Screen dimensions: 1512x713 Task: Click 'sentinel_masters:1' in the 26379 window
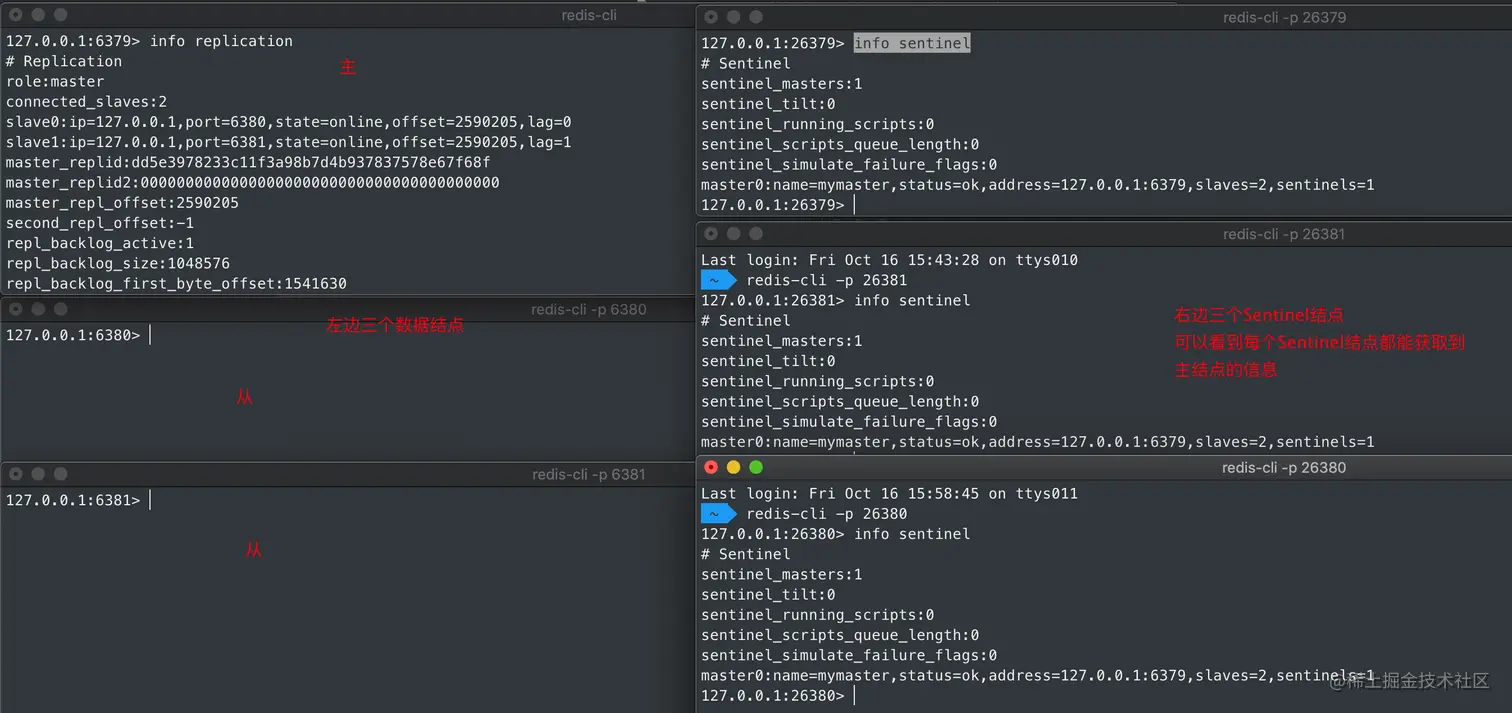tap(782, 84)
